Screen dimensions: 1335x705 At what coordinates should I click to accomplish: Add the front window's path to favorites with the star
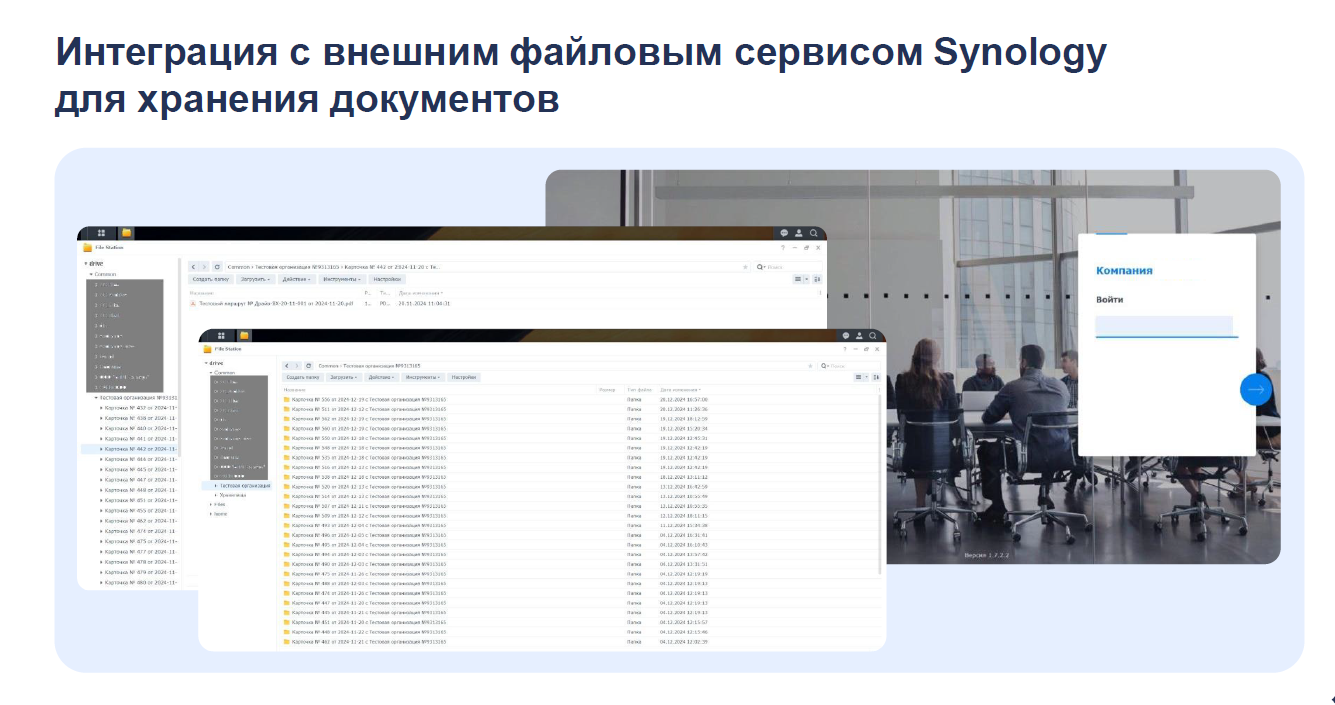click(810, 366)
